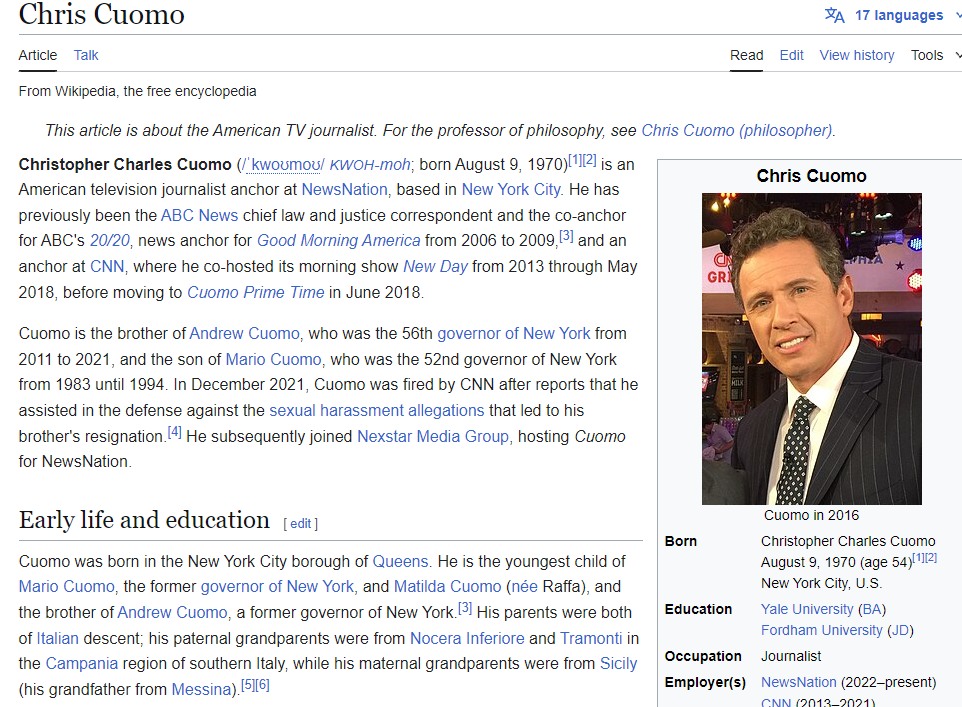This screenshot has width=962, height=707.
Task: Follow Nocera Inferiore link
Action: [x=467, y=638]
